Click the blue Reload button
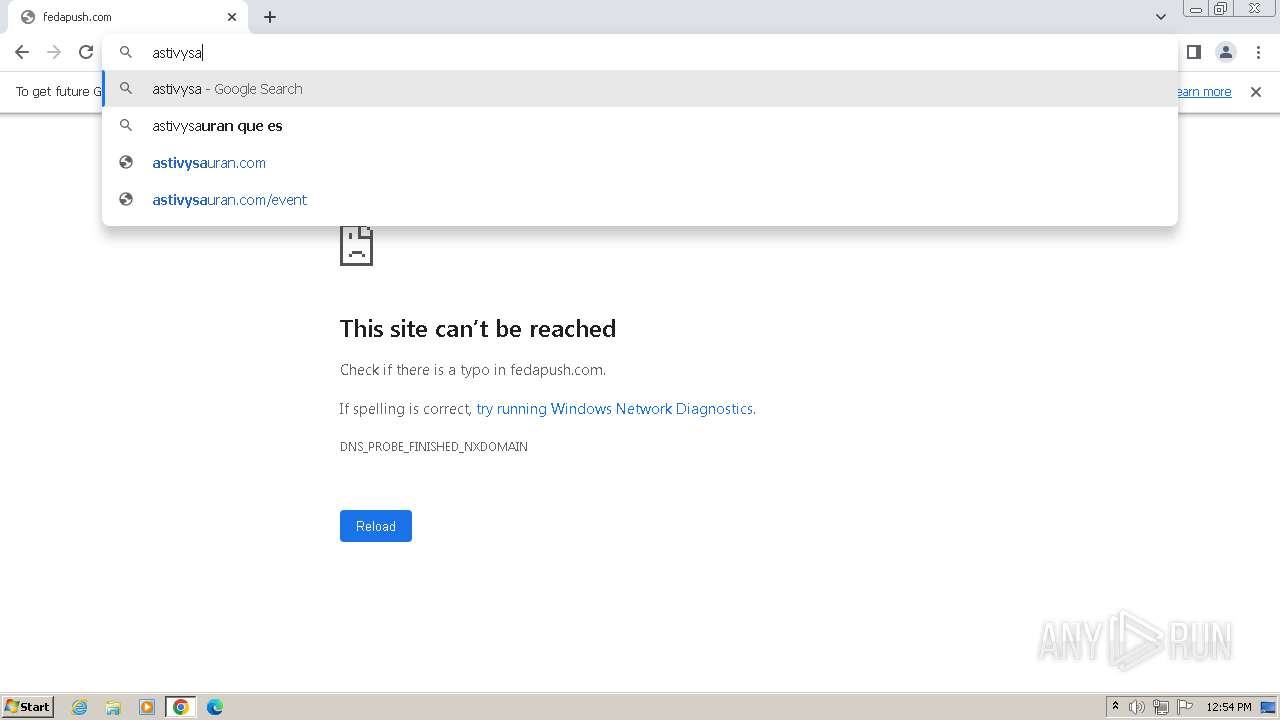This screenshot has width=1280, height=720. click(376, 526)
